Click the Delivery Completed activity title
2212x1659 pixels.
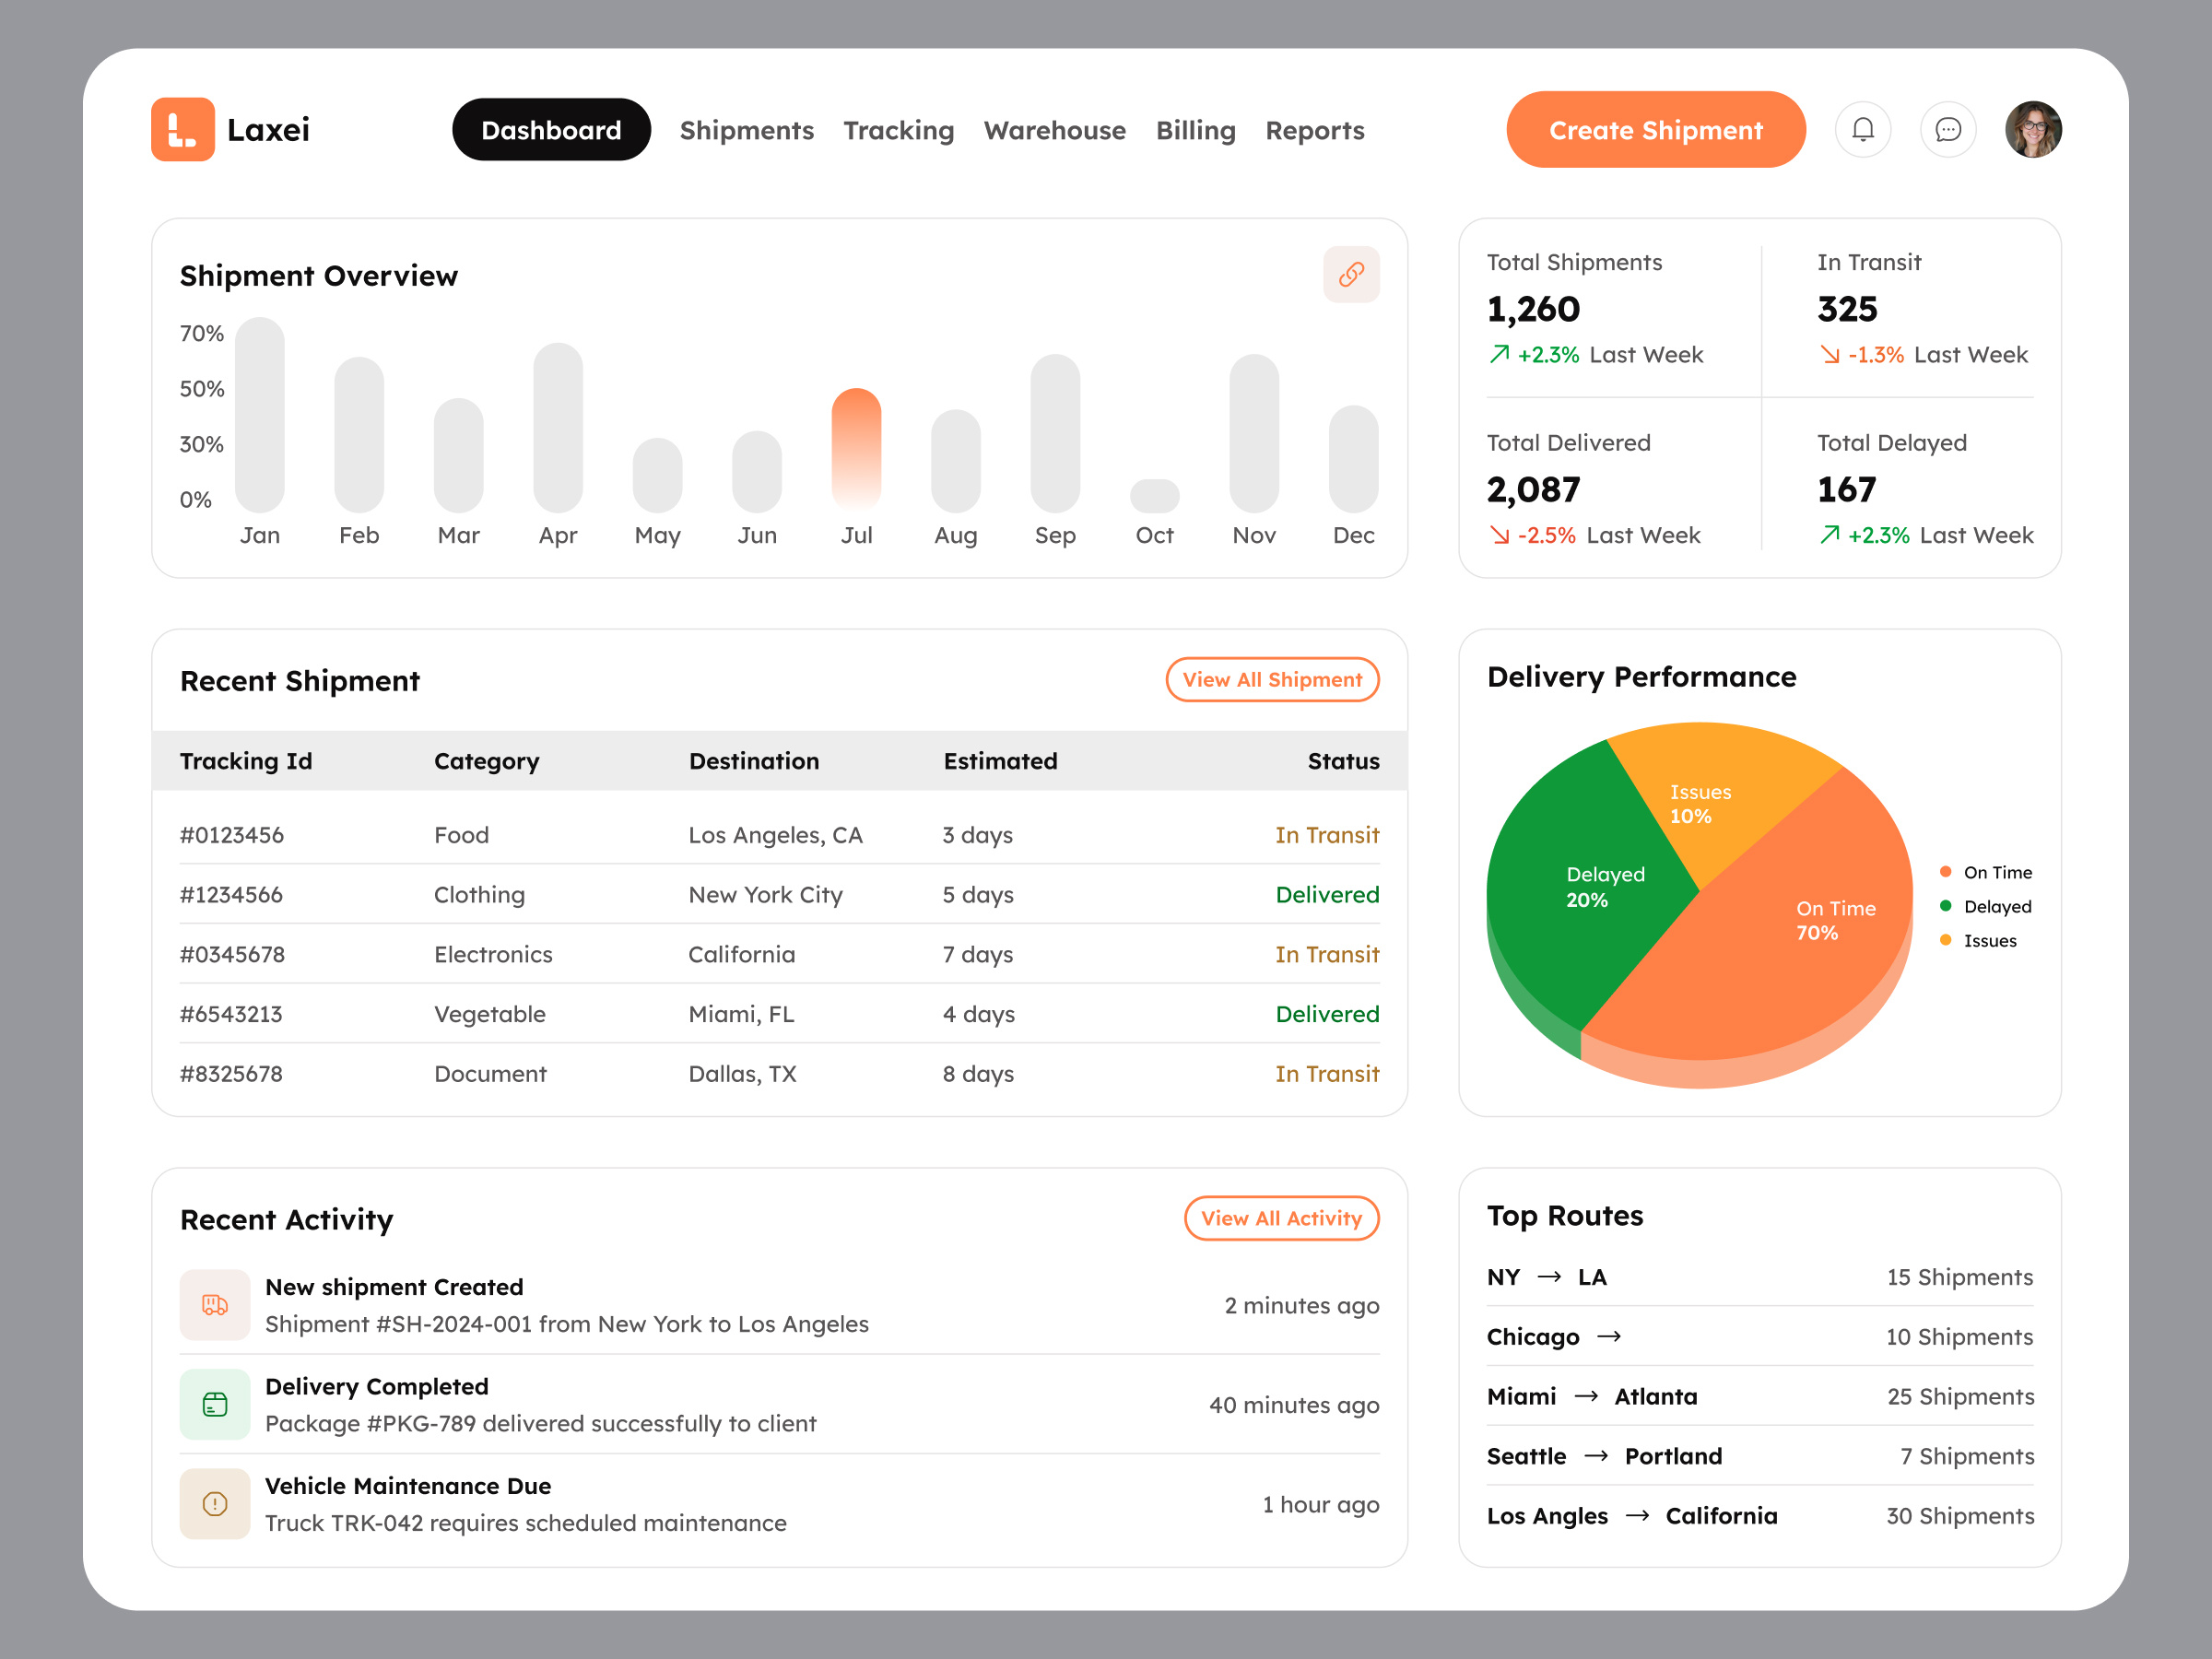tap(377, 1386)
